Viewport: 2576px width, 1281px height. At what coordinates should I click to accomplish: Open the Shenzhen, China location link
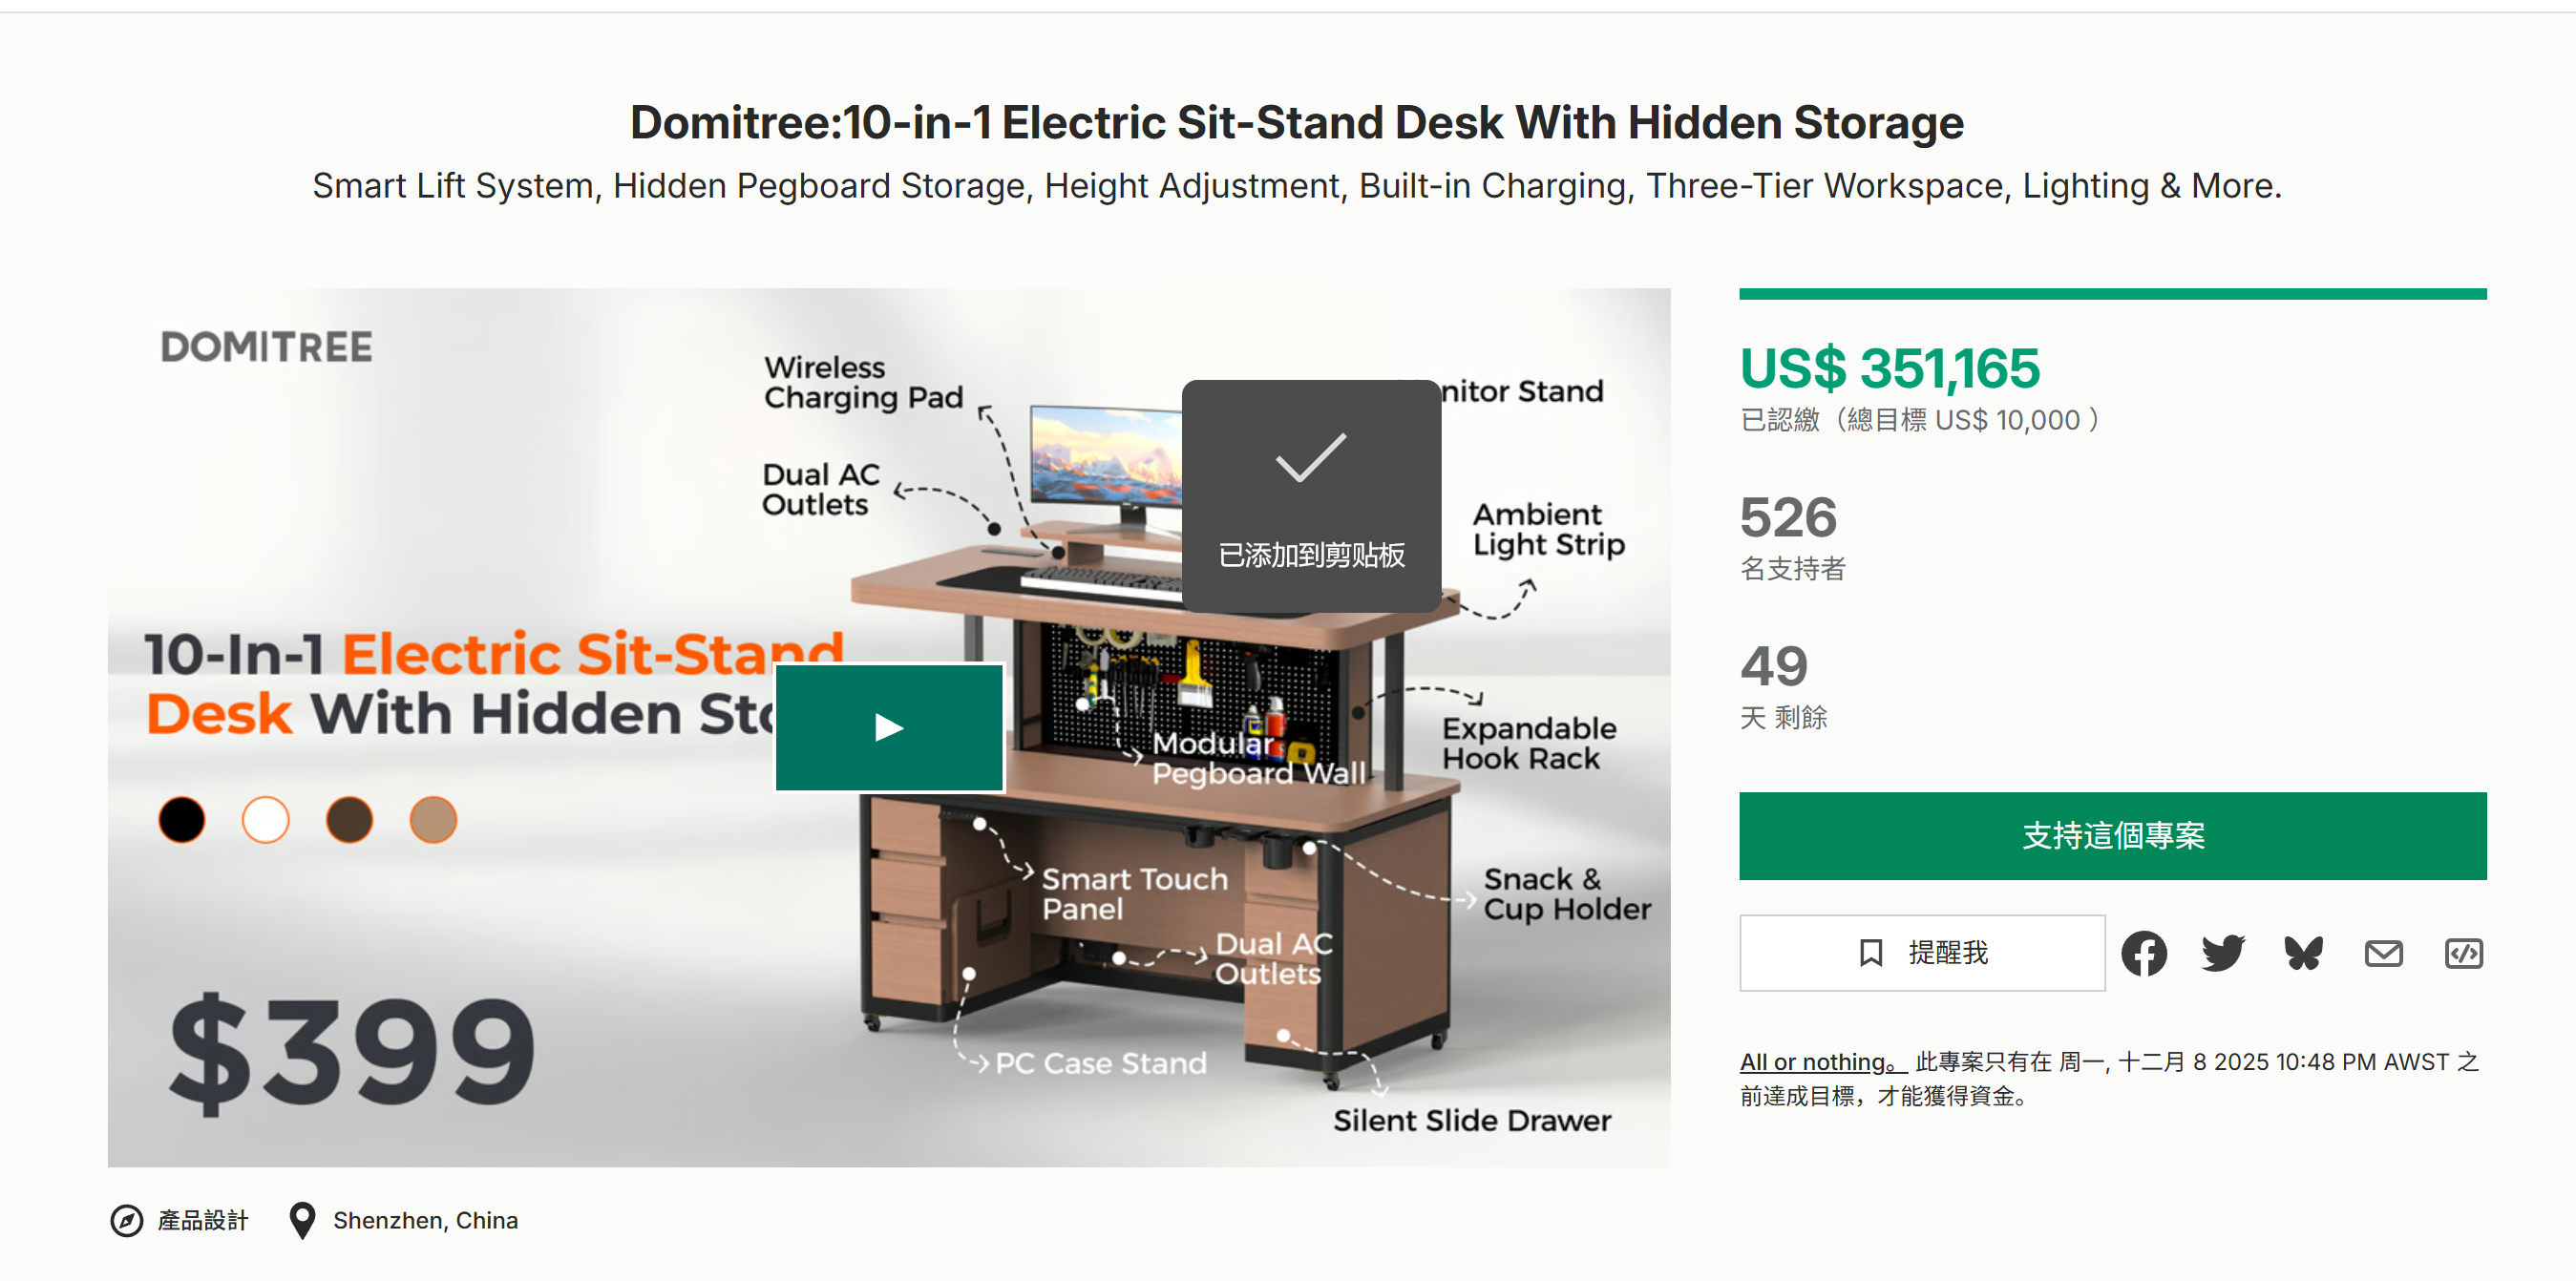point(425,1220)
